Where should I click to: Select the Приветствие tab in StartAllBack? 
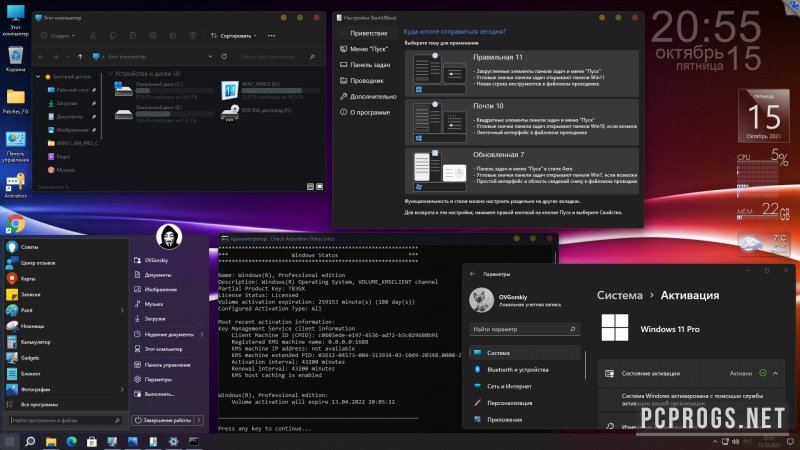368,33
